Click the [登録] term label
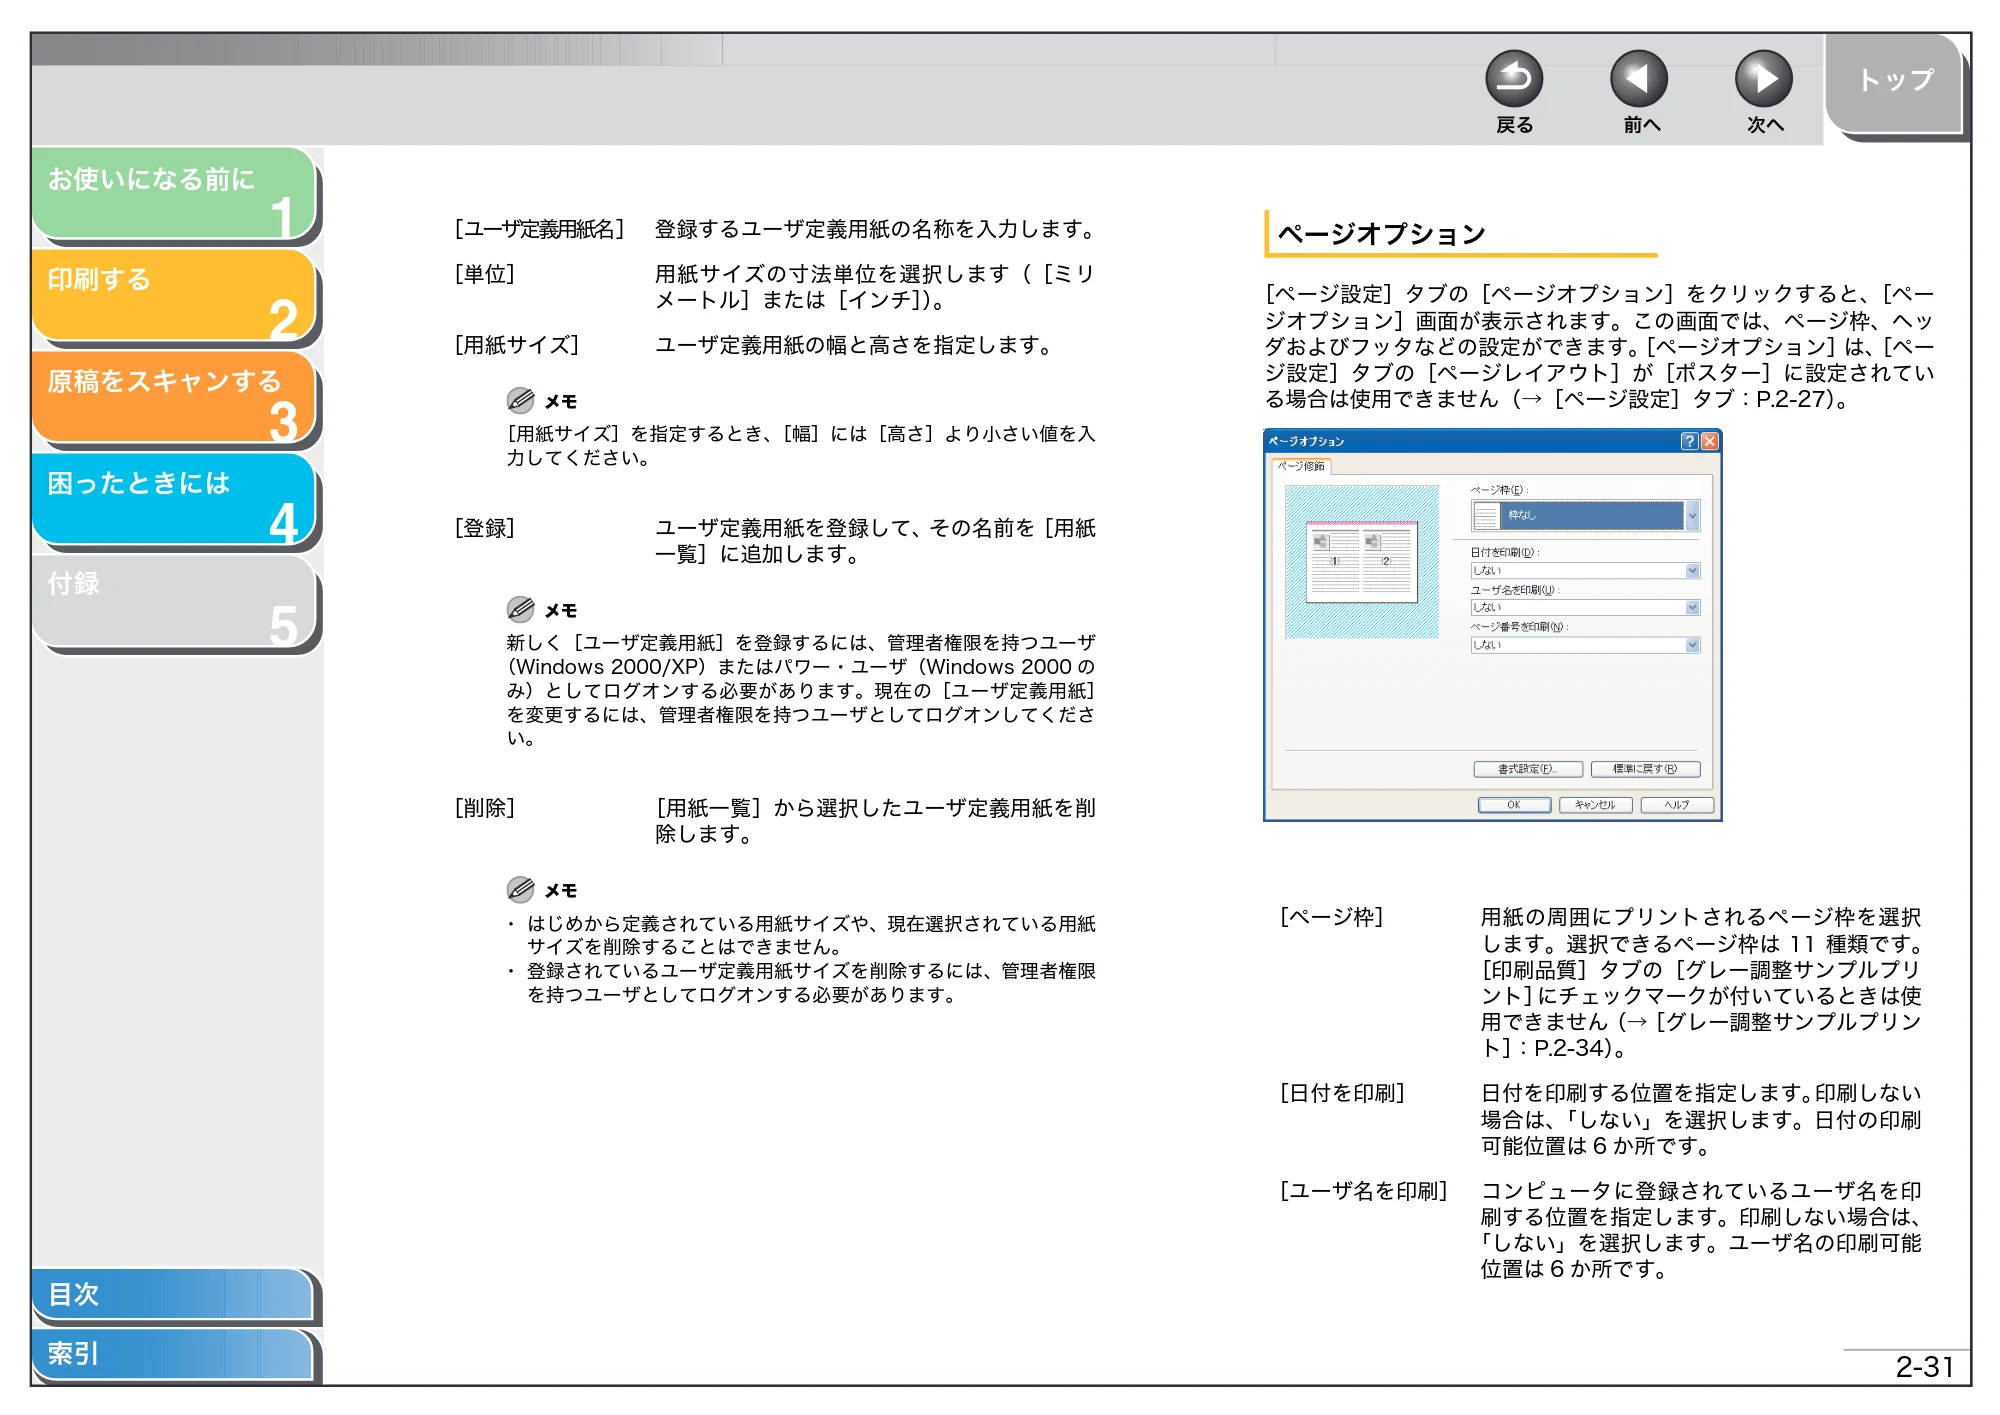The height and width of the screenshot is (1415, 2000). [484, 528]
